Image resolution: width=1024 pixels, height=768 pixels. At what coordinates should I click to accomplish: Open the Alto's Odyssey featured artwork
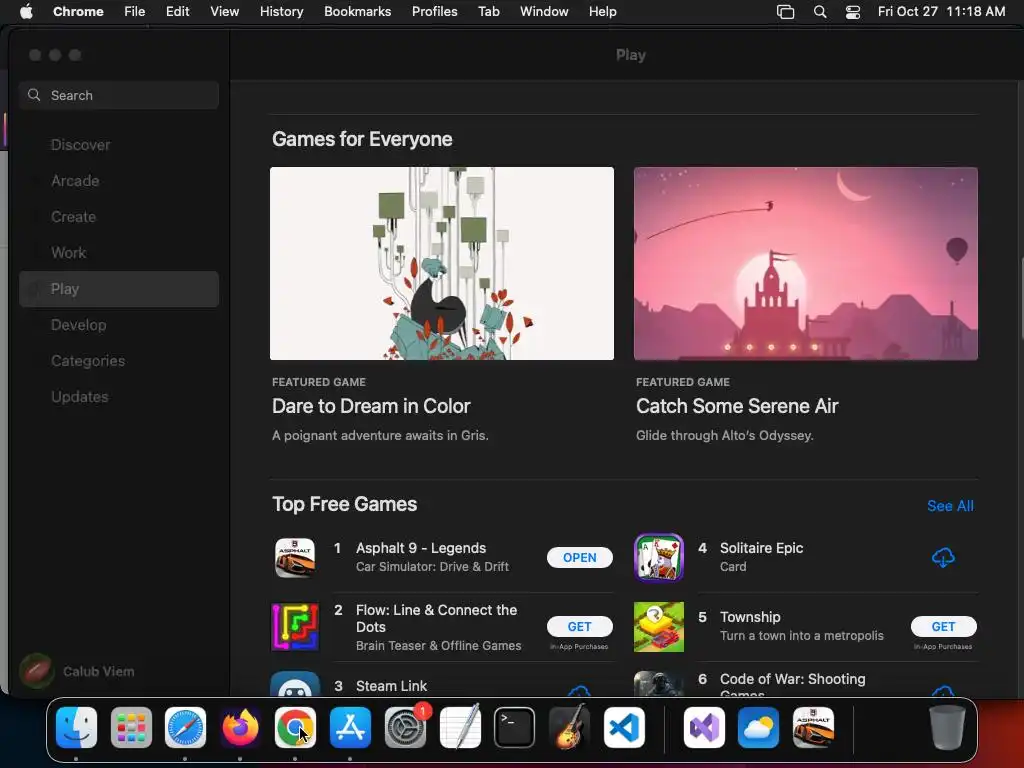(x=806, y=263)
